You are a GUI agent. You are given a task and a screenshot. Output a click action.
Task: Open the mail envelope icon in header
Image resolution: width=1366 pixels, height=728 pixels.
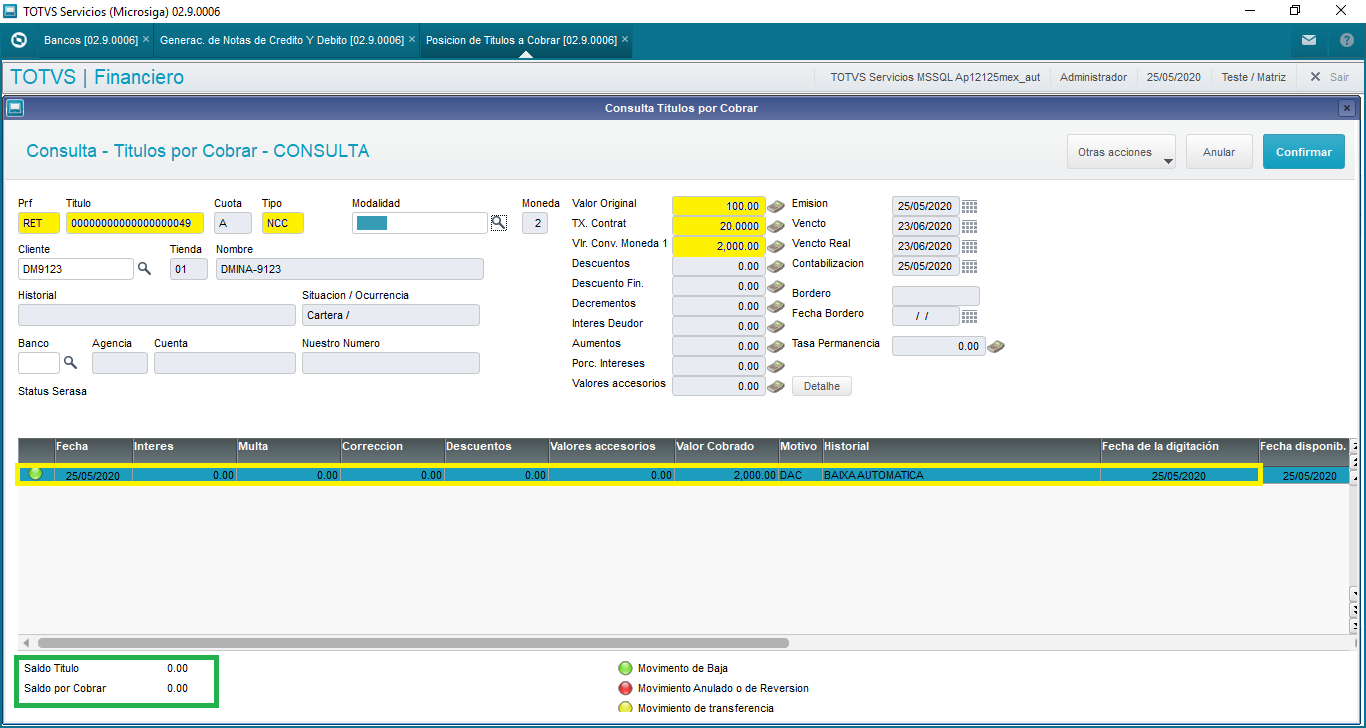pyautogui.click(x=1308, y=41)
